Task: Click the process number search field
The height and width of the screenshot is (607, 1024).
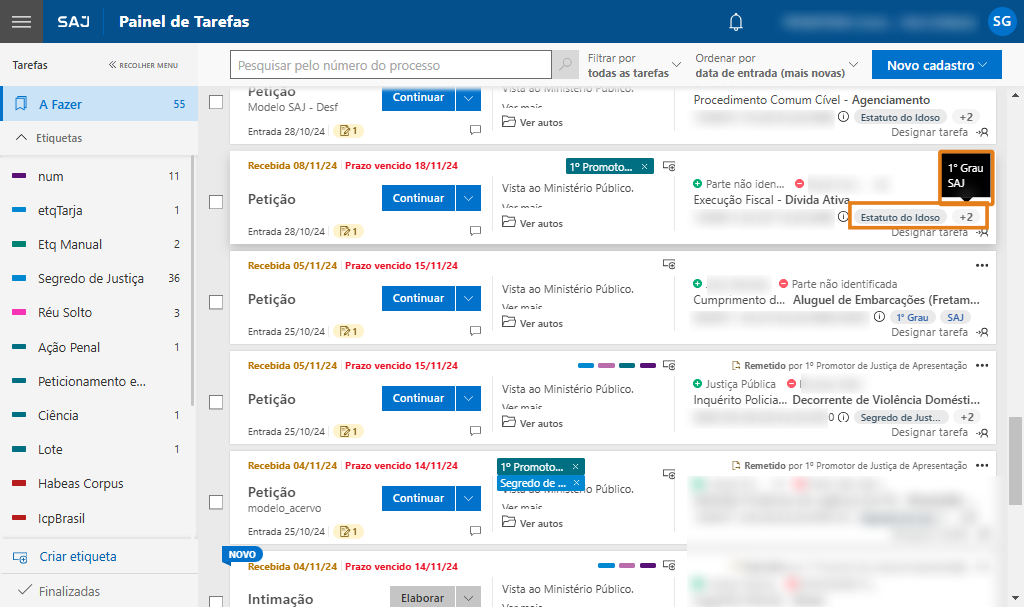Action: (x=390, y=65)
